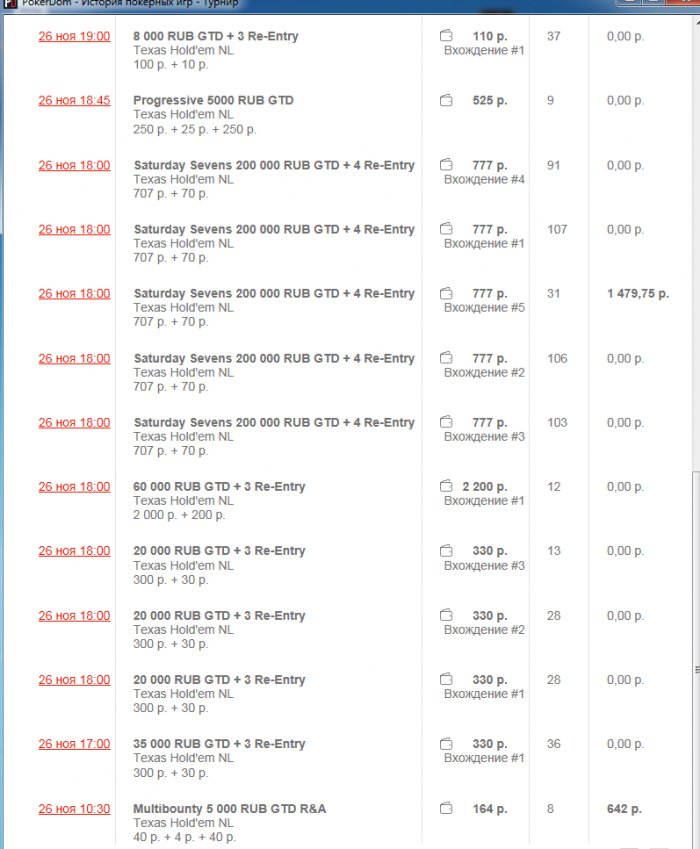Open the 26 ноя 10:30 tournament link
The image size is (700, 849).
pyautogui.click(x=74, y=809)
